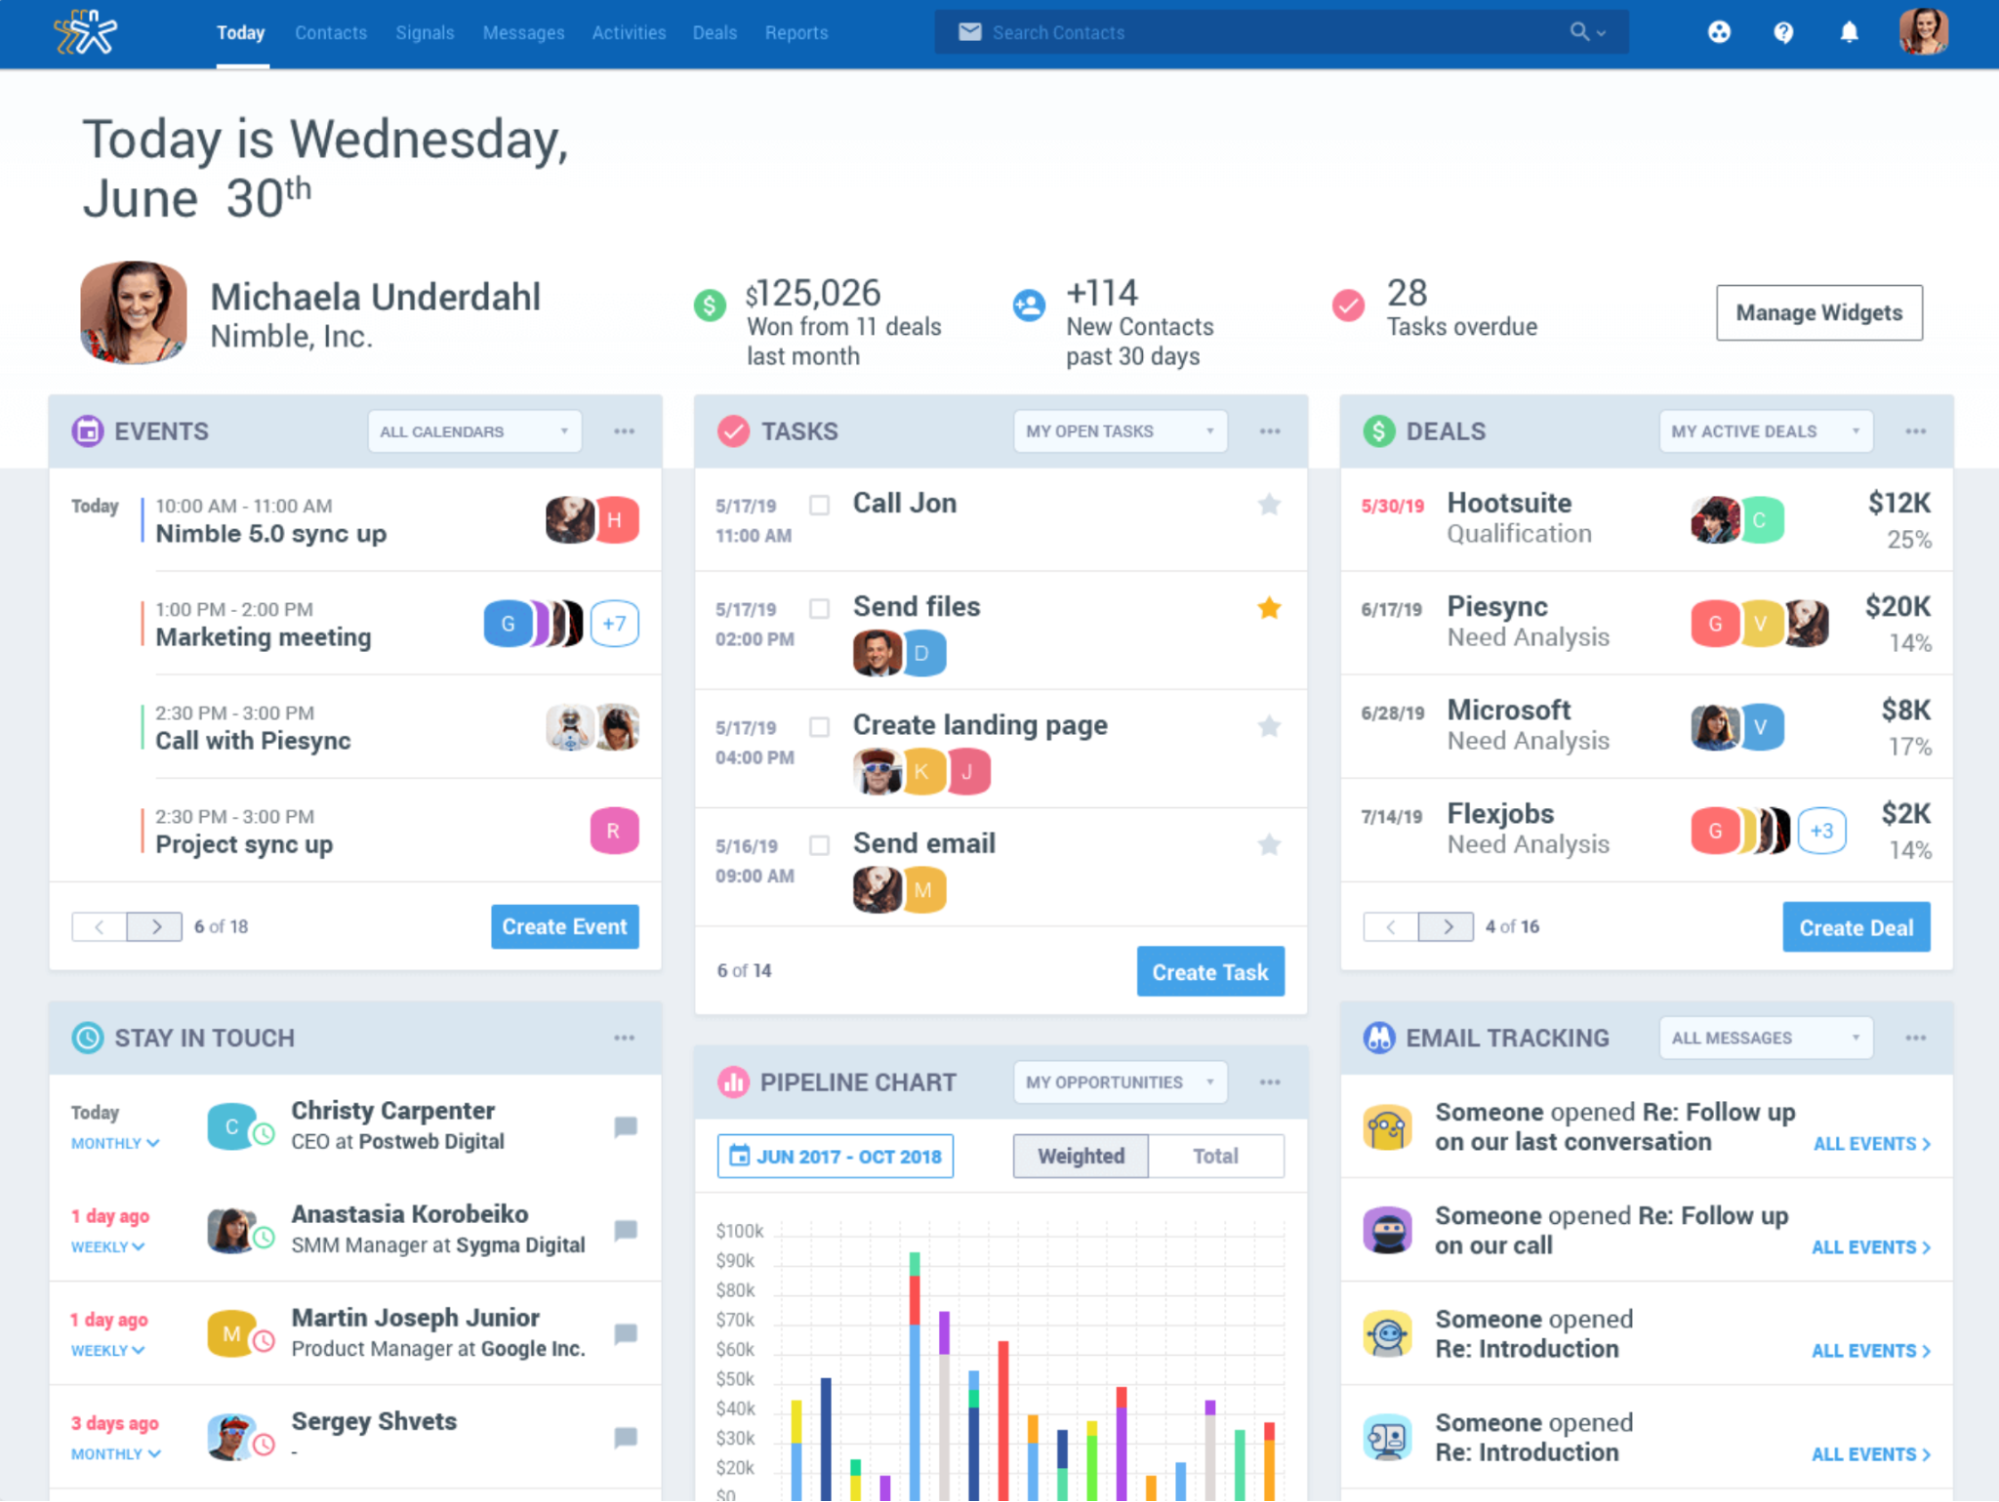The width and height of the screenshot is (1999, 1502).
Task: Click the globe/network icon in navbar
Action: click(x=1718, y=33)
